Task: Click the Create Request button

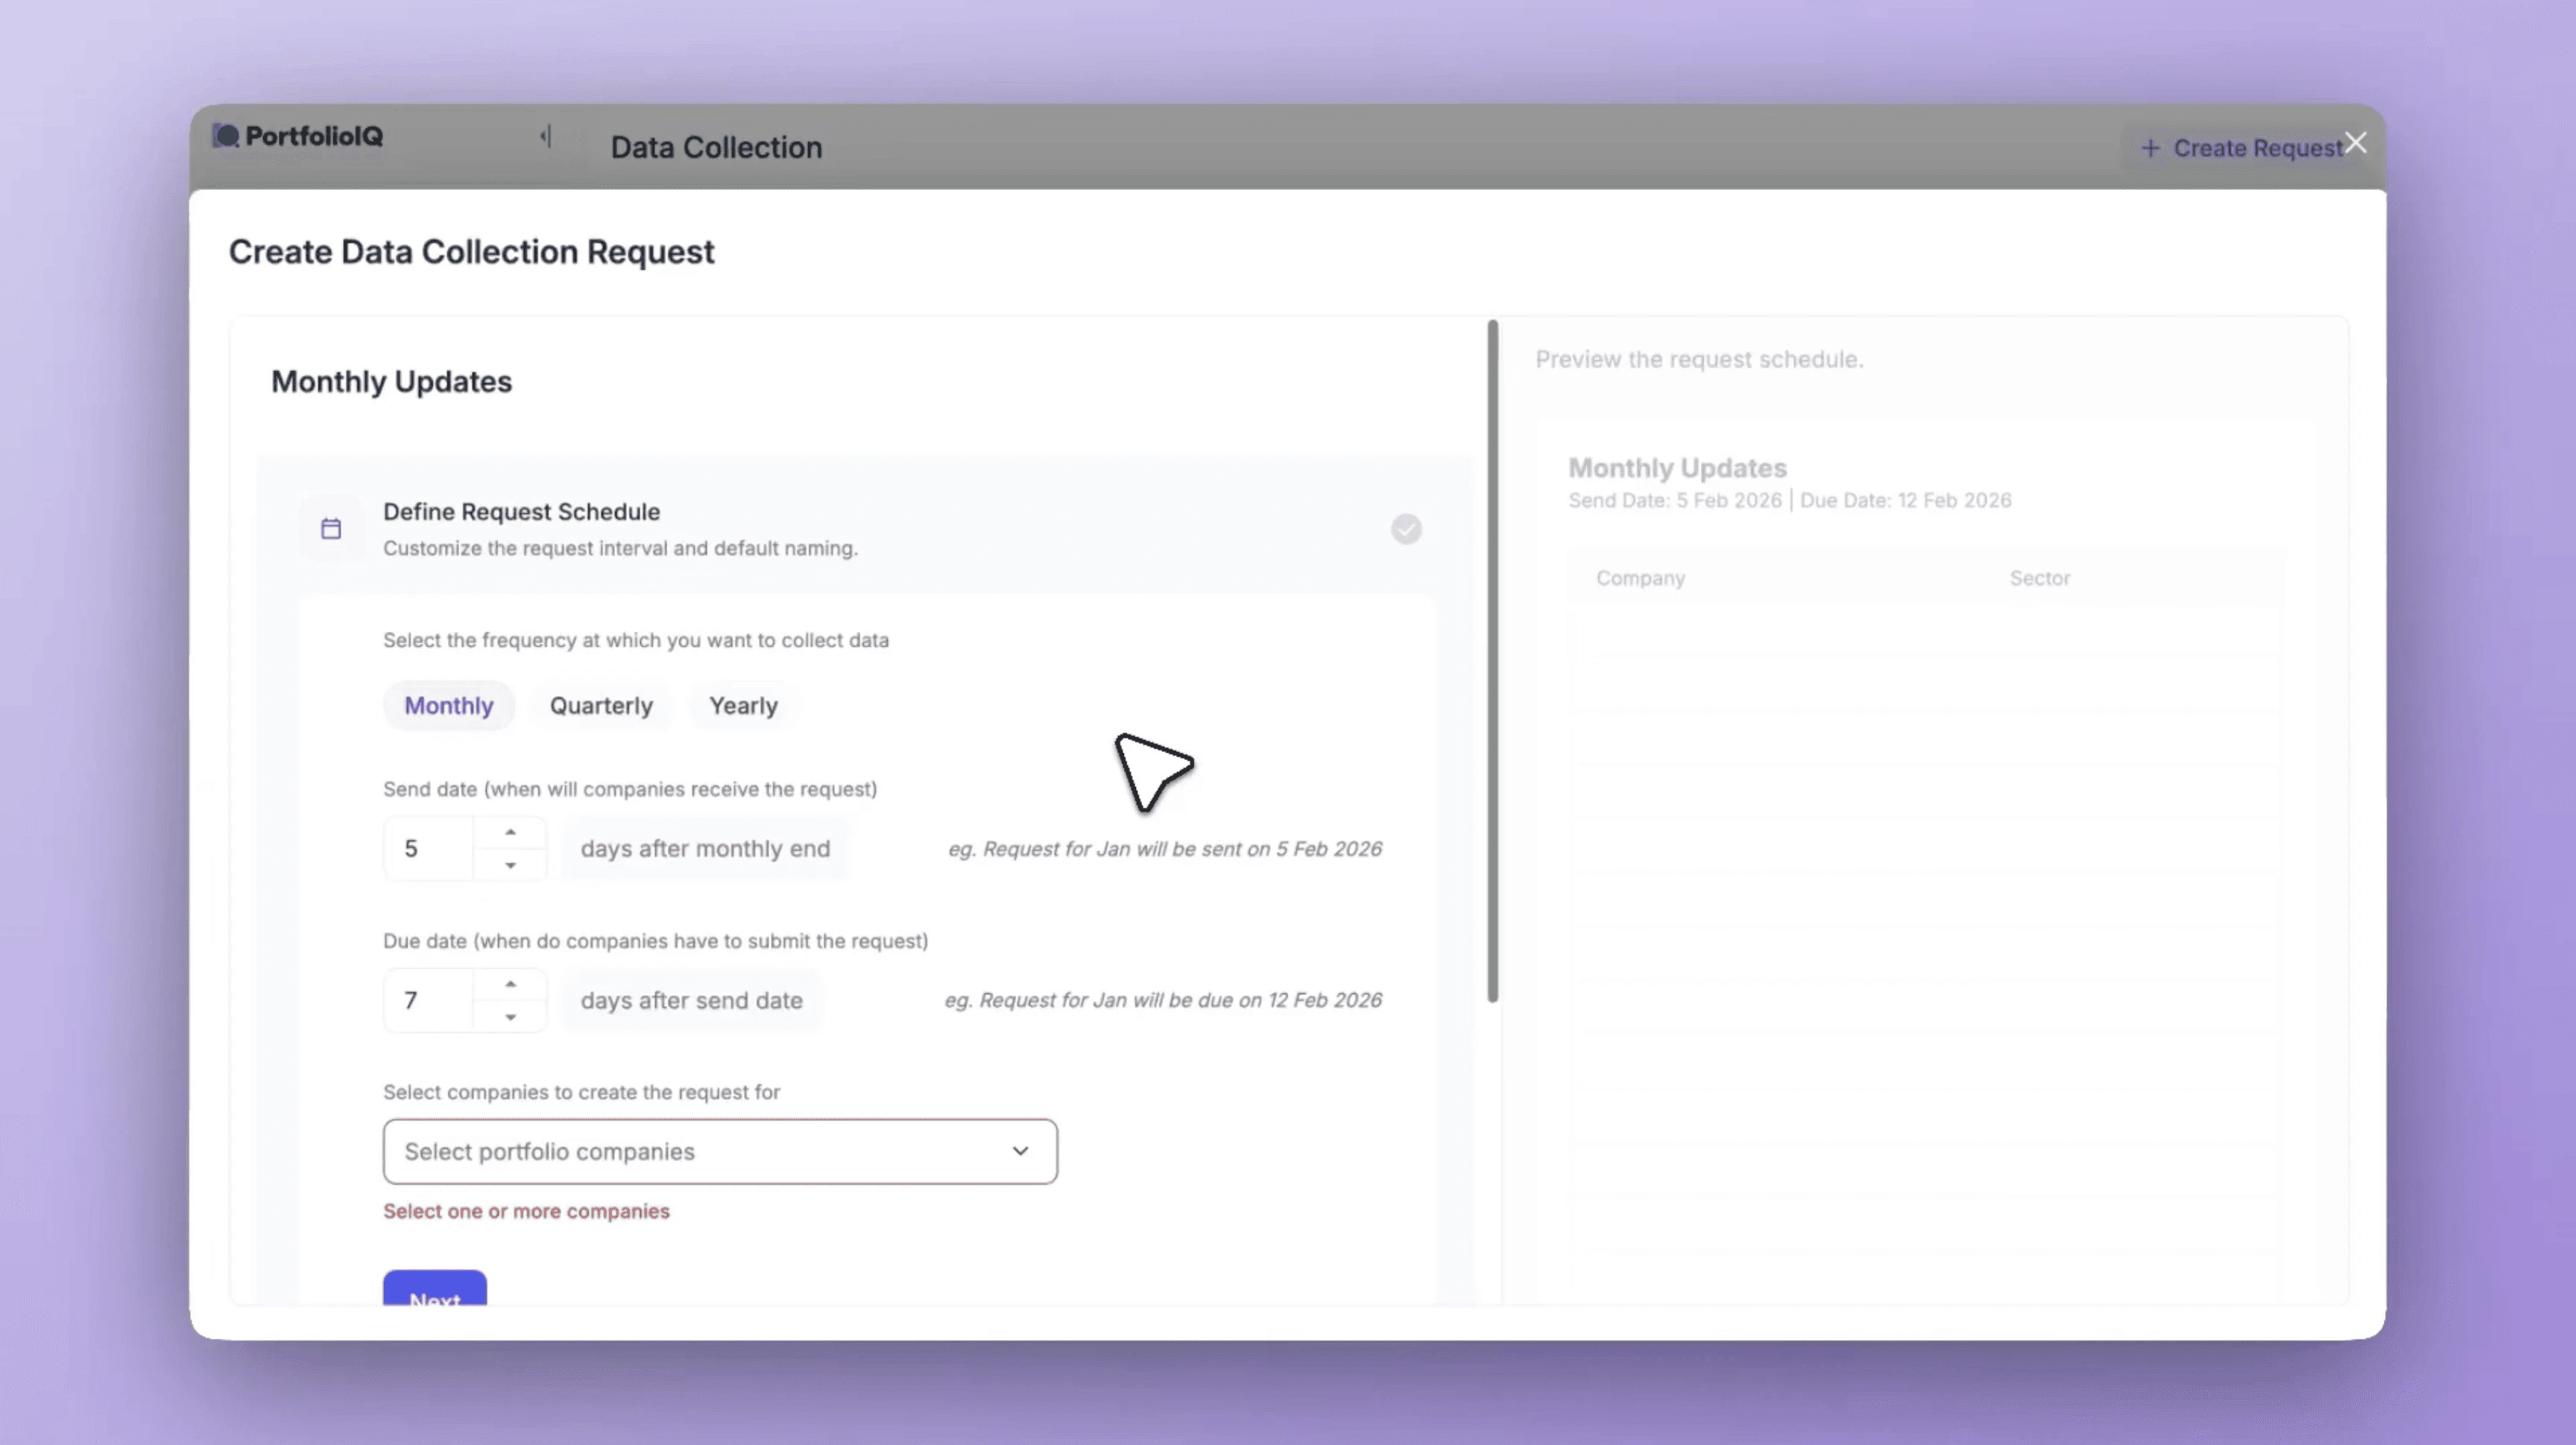Action: 2240,148
